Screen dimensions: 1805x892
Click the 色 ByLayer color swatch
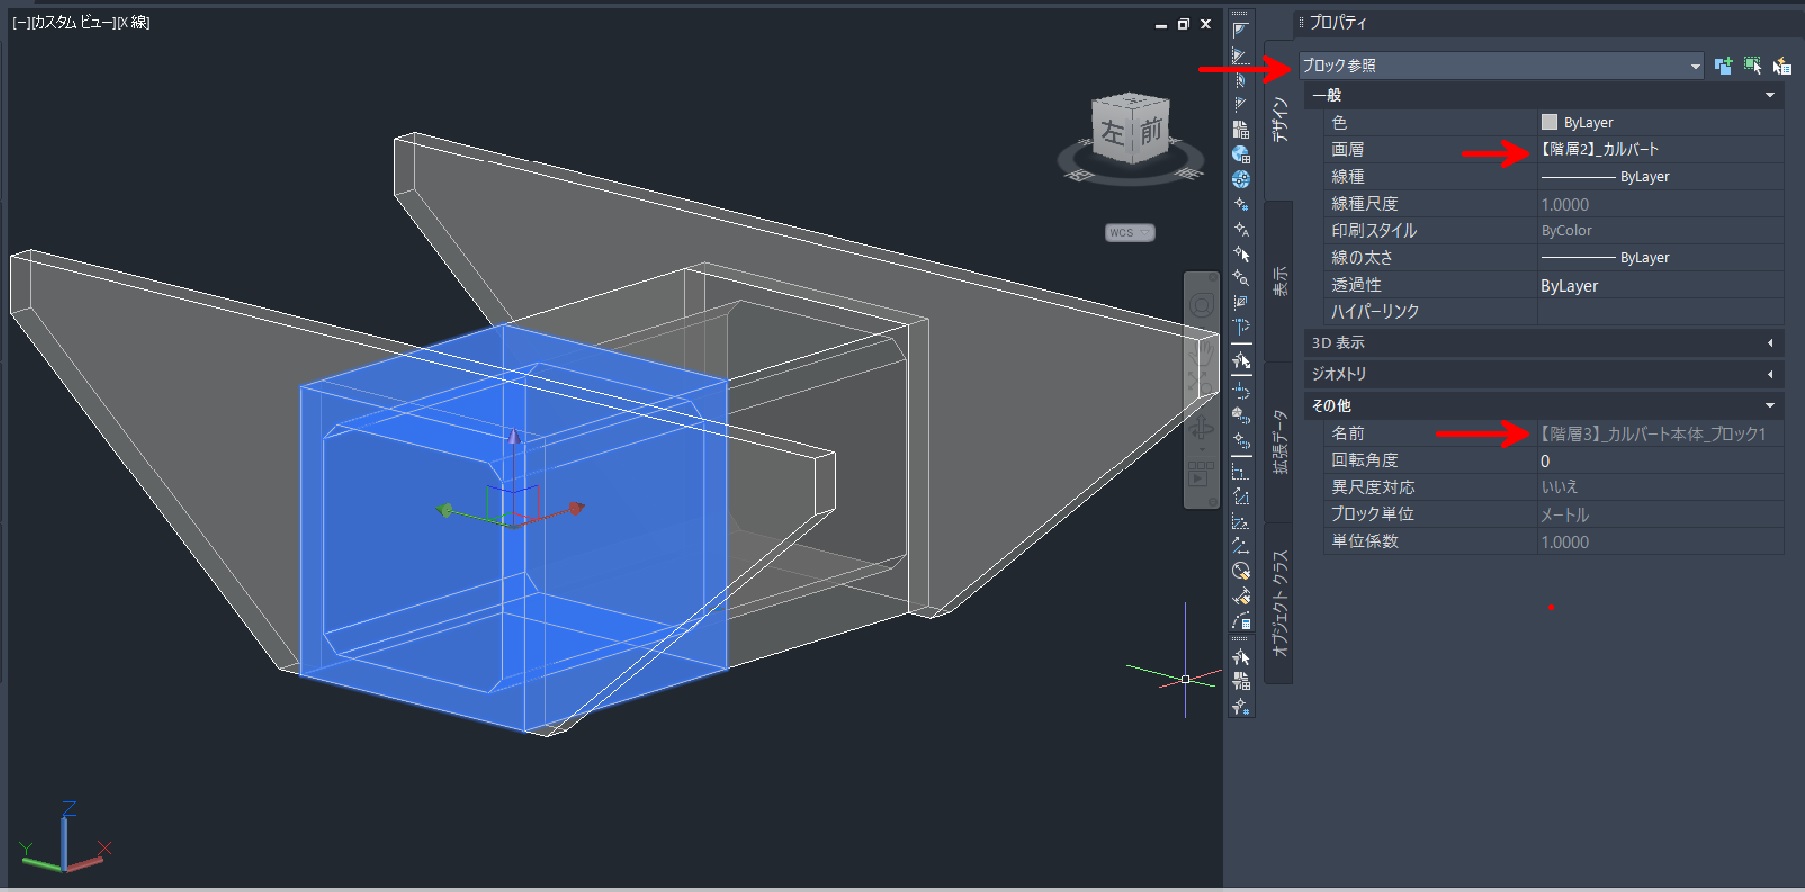tap(1549, 122)
